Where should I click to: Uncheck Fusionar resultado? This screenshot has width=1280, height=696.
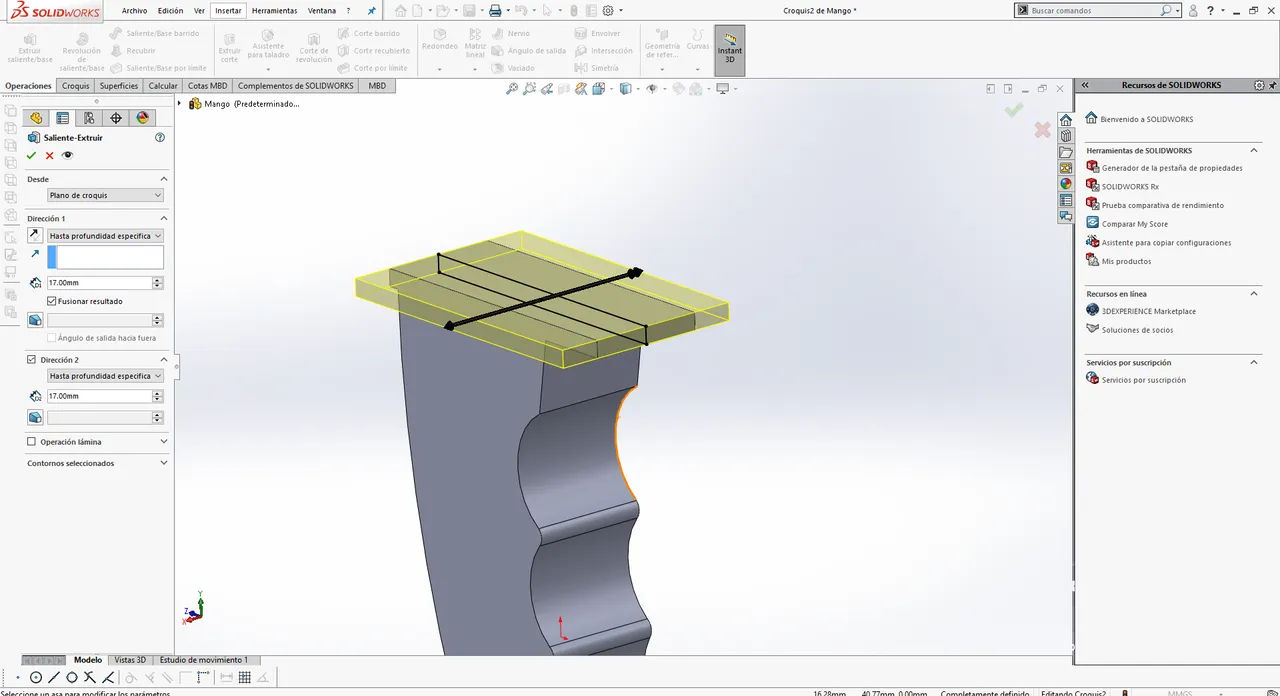52,301
